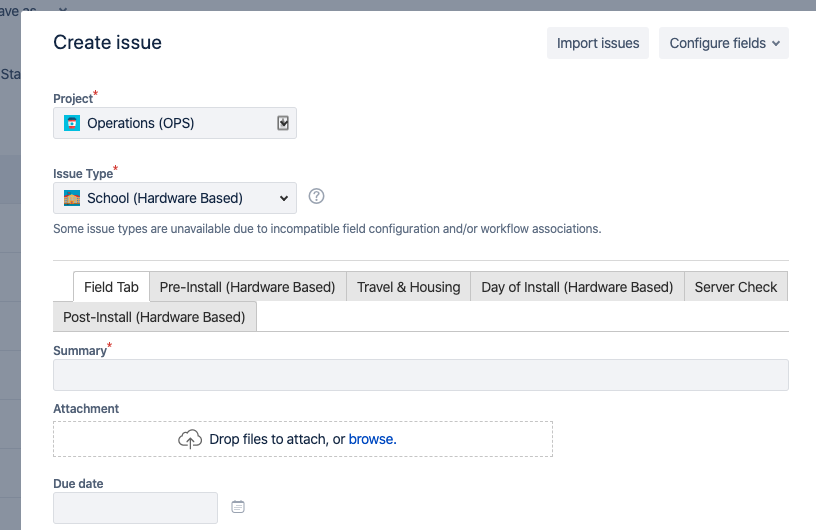Switch to the Travel & Housing tab

point(409,287)
